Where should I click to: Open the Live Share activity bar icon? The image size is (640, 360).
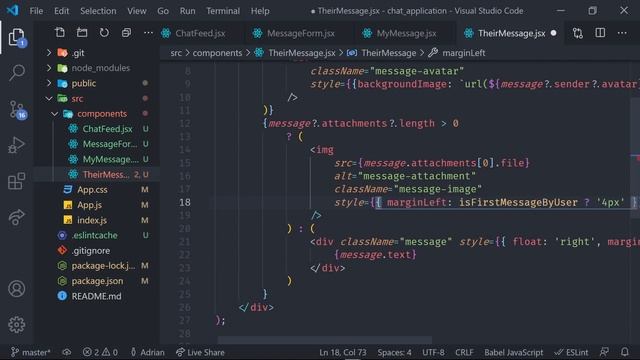(16, 217)
